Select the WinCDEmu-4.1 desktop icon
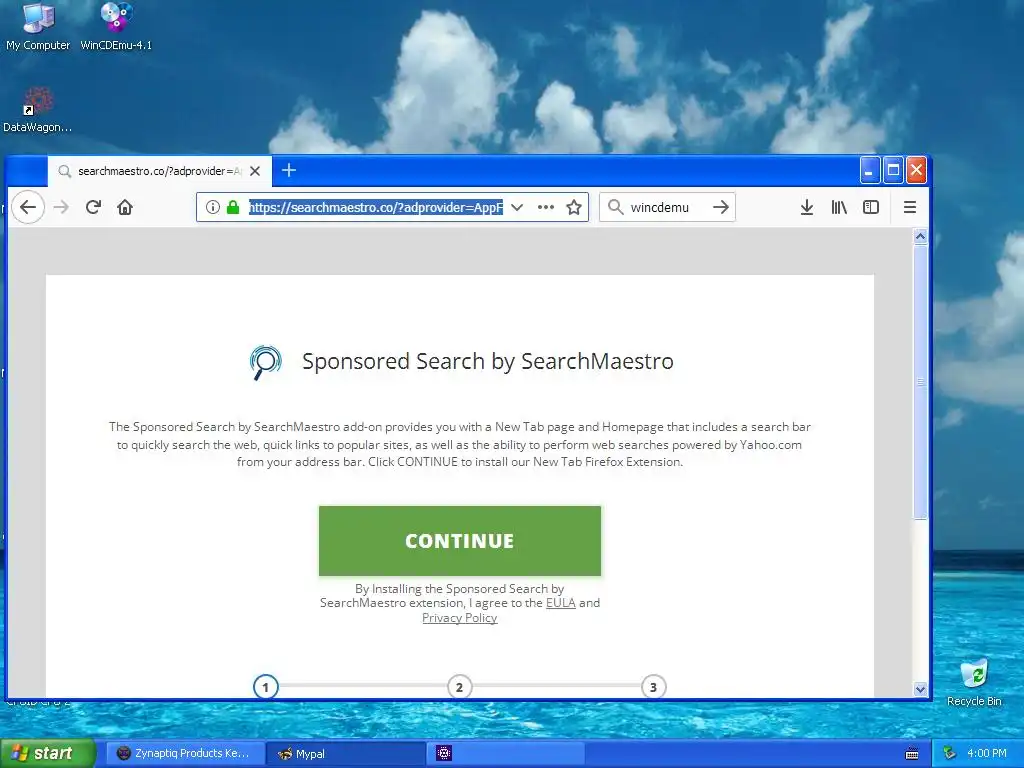Image resolution: width=1024 pixels, height=768 pixels. [x=116, y=27]
